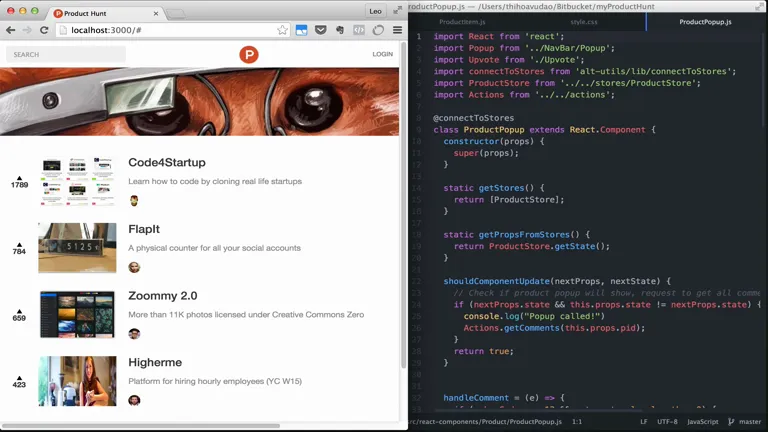
Task: Click Zoommy 2.0 photo grid thumbnail
Action: point(77,314)
